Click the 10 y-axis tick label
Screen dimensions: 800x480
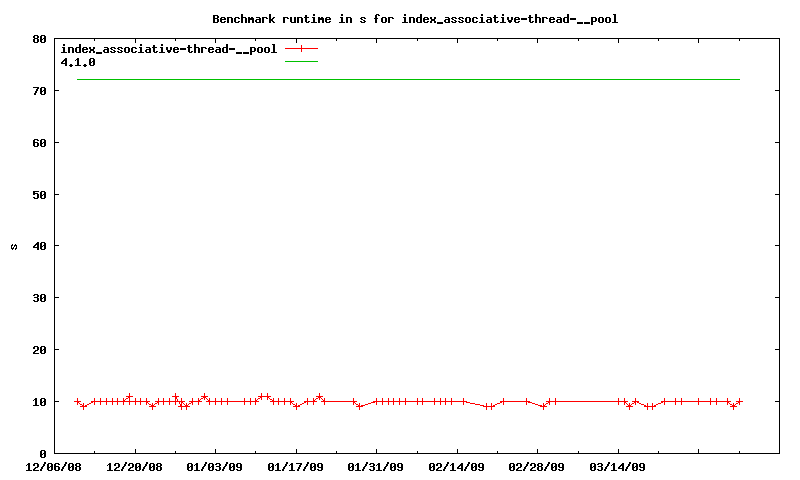click(39, 402)
